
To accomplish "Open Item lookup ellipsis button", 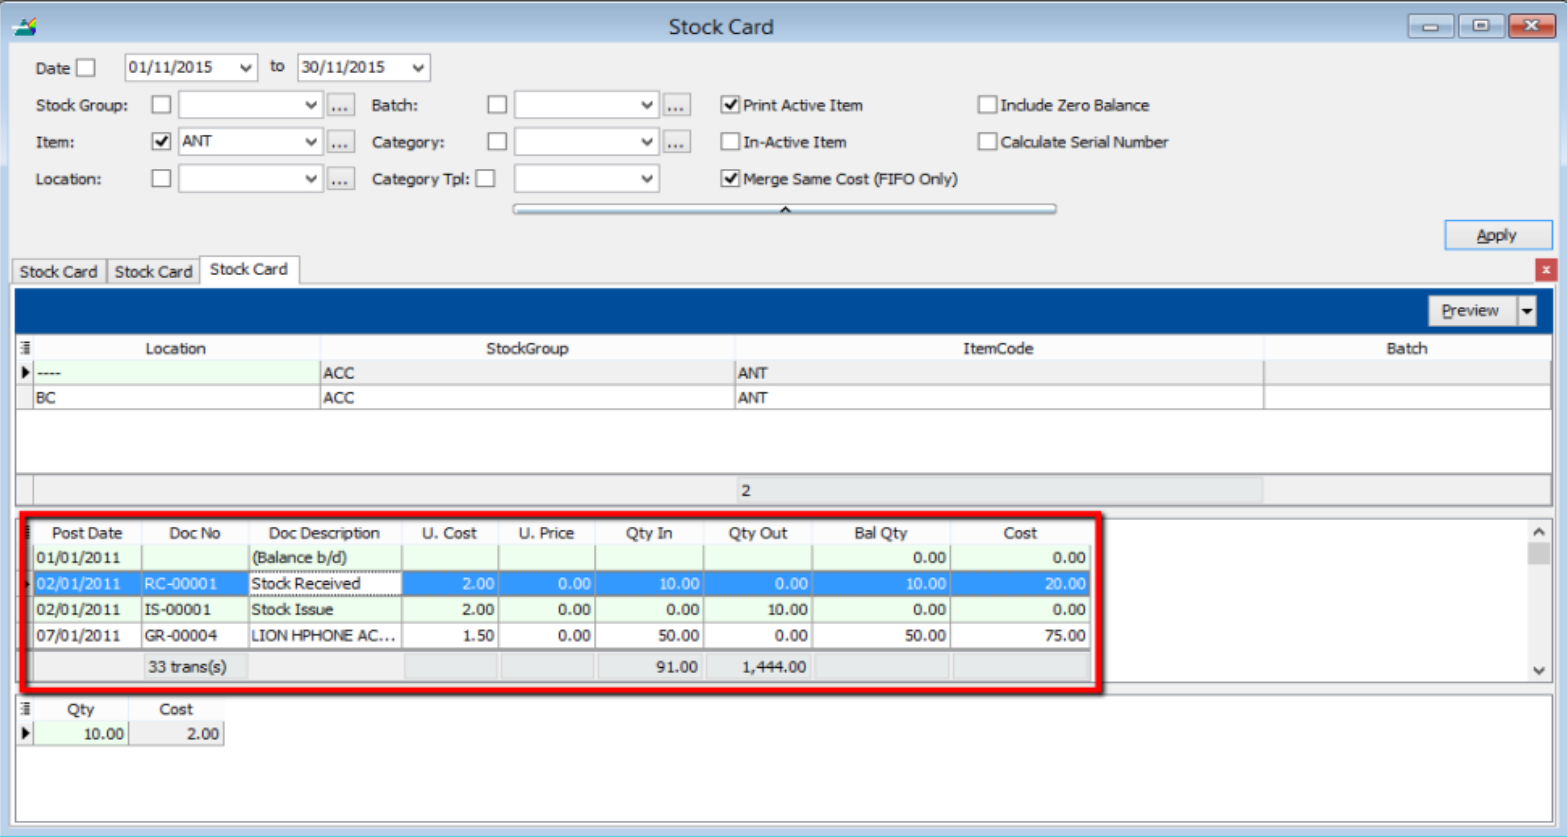I will (x=340, y=142).
